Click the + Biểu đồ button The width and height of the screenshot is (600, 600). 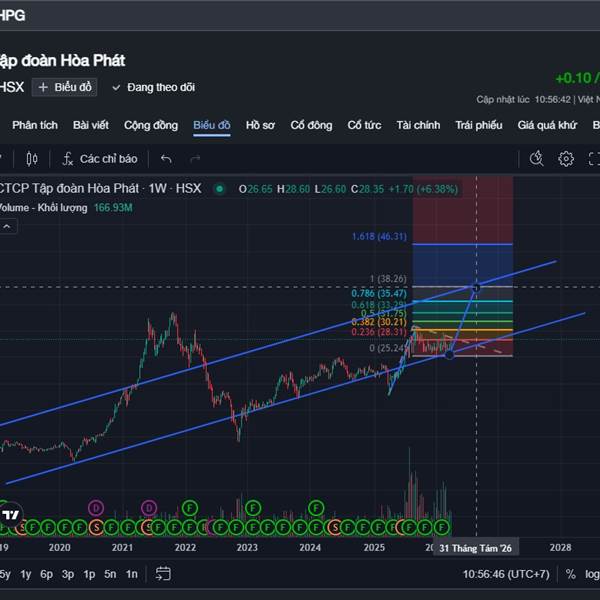tap(64, 87)
